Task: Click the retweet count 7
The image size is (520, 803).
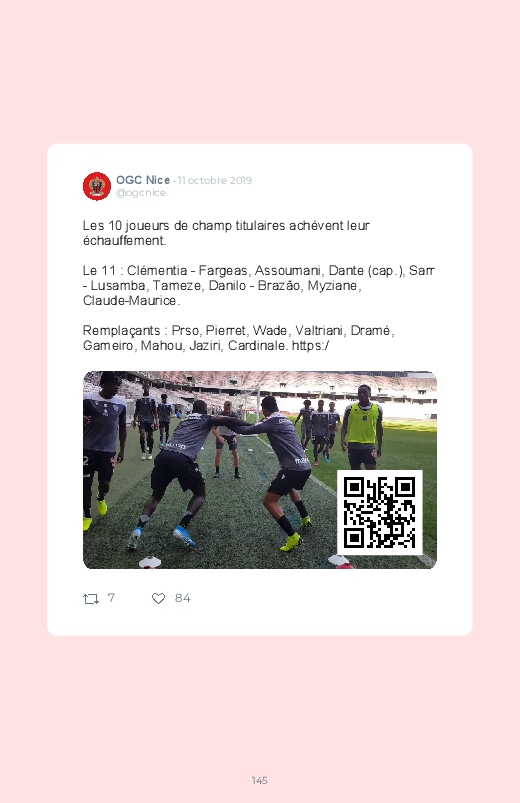Action: tap(111, 598)
